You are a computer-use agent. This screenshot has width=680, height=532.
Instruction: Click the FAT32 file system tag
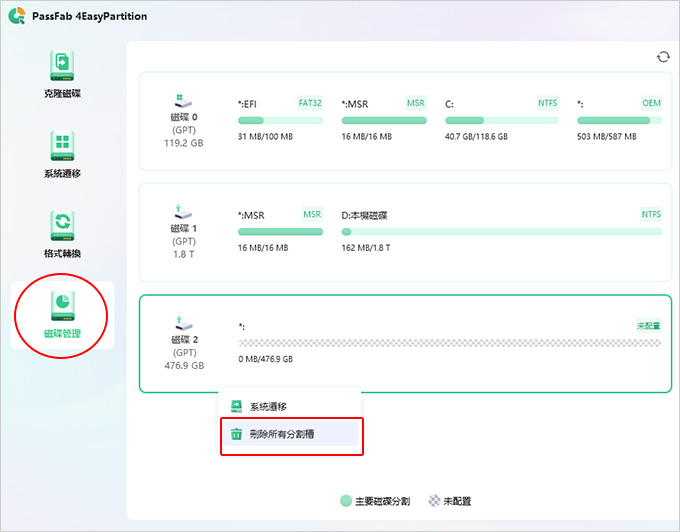click(x=310, y=103)
